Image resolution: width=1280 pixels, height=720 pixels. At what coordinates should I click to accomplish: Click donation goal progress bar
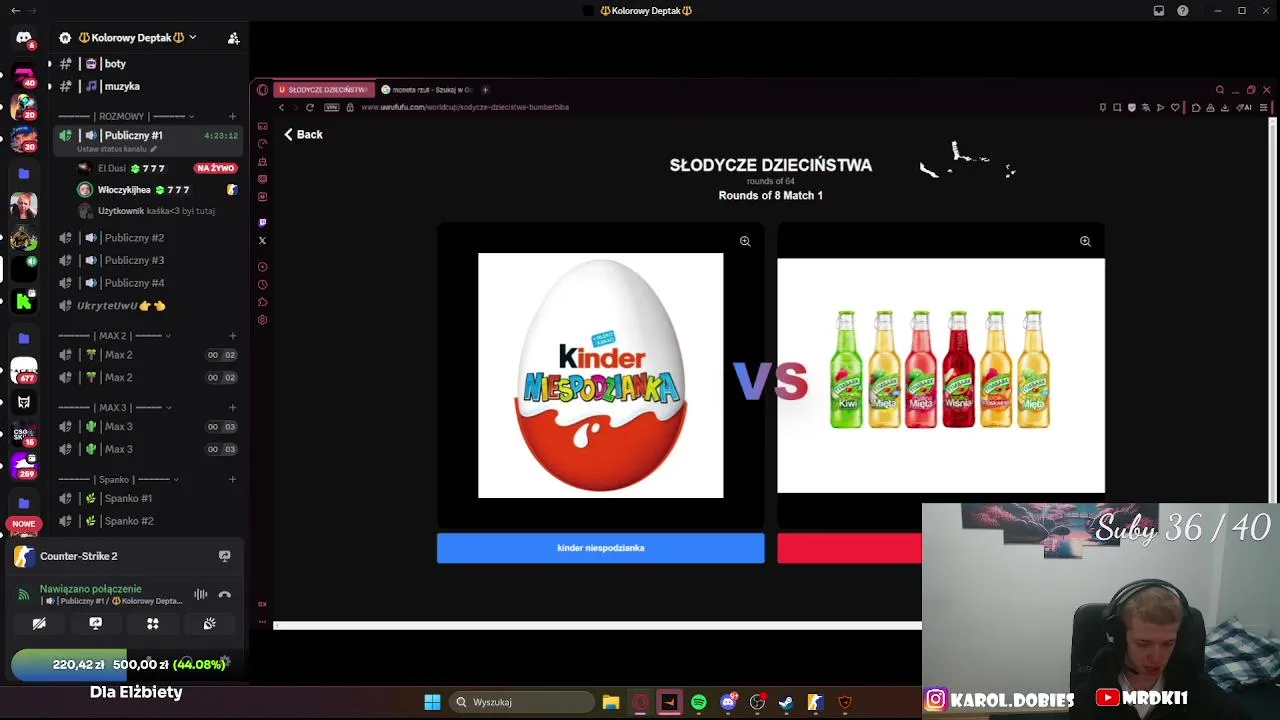tap(124, 664)
